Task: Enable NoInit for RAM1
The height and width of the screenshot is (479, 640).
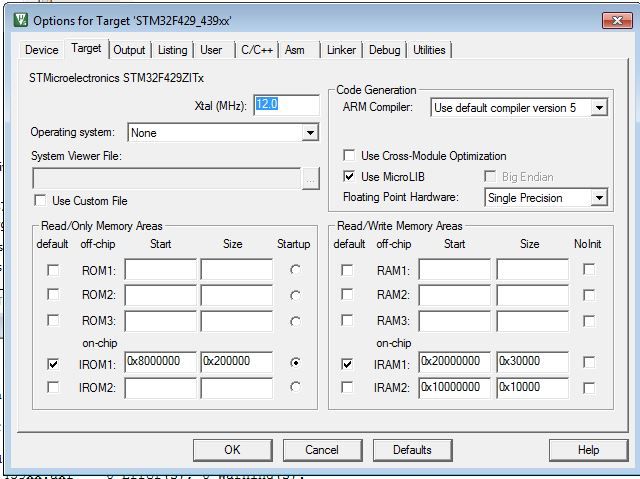Action: click(x=589, y=269)
